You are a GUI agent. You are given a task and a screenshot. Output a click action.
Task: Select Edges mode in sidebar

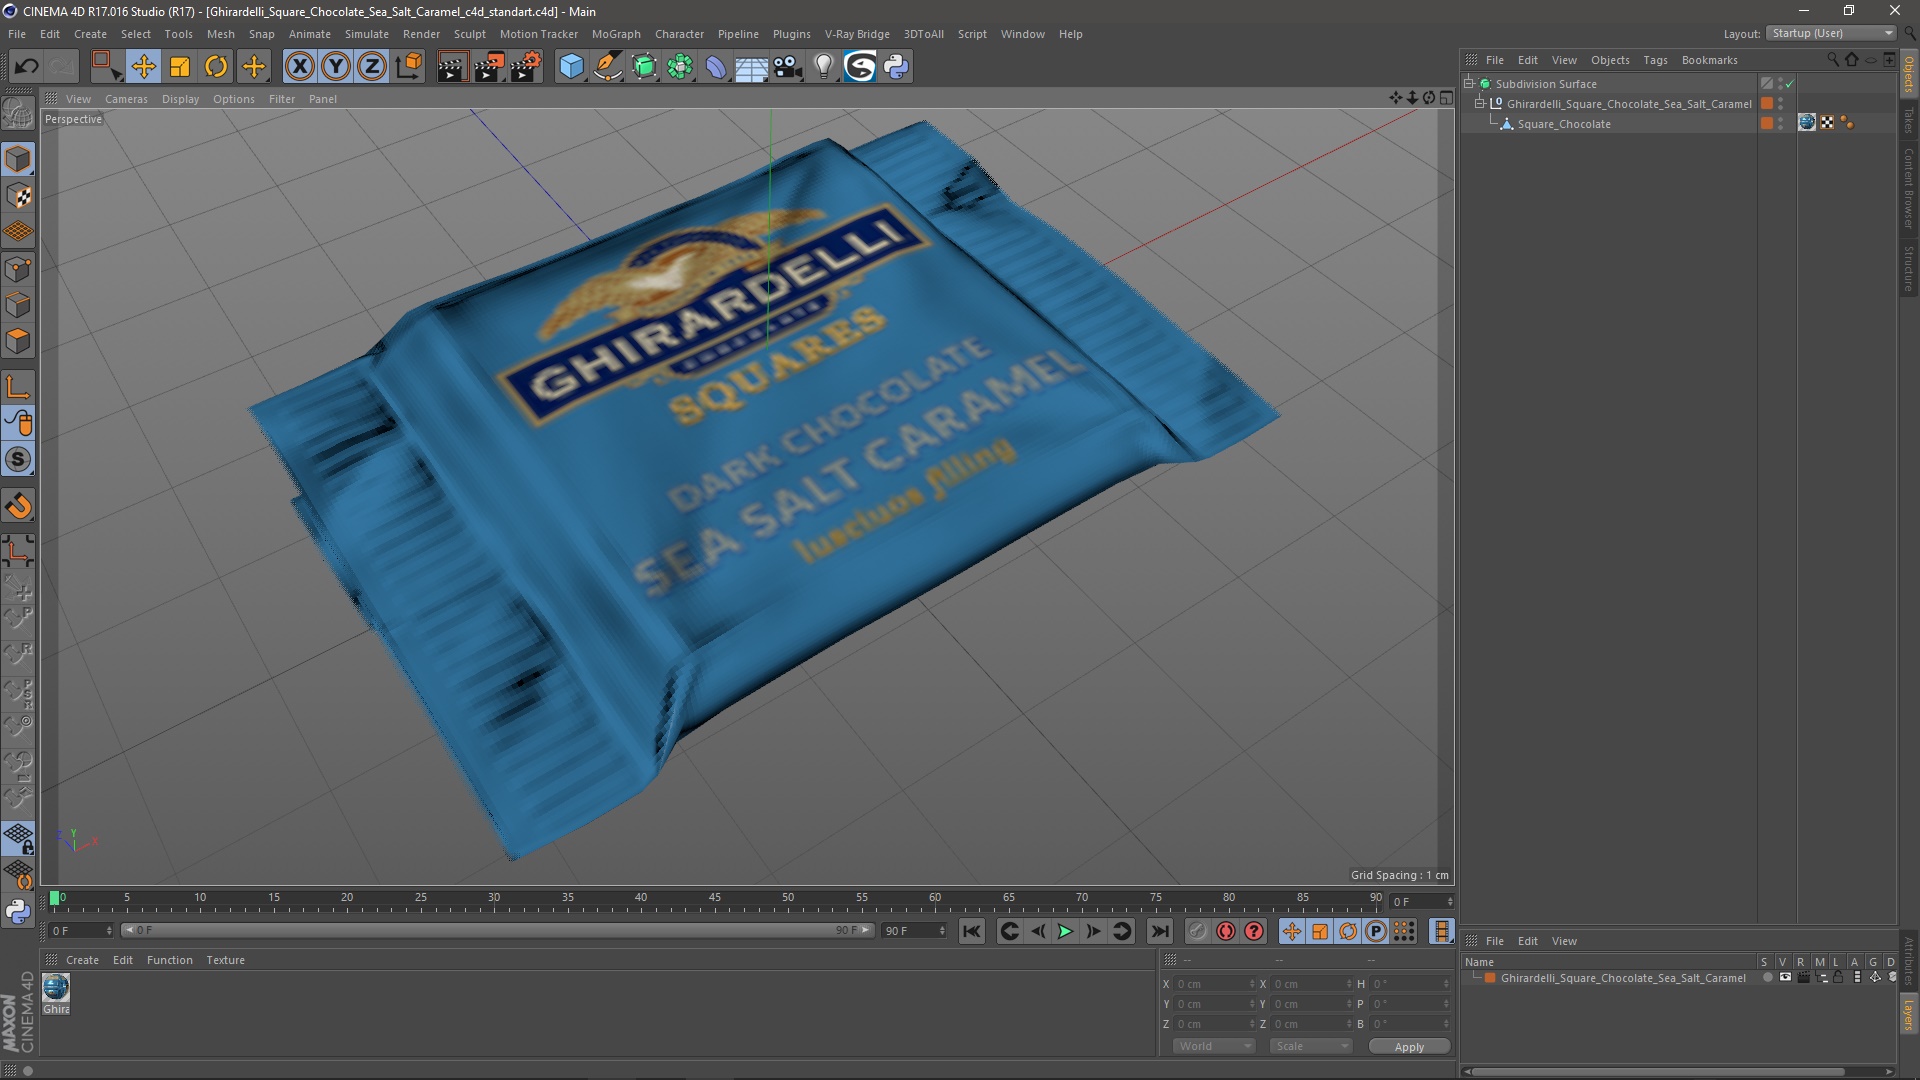(x=18, y=305)
